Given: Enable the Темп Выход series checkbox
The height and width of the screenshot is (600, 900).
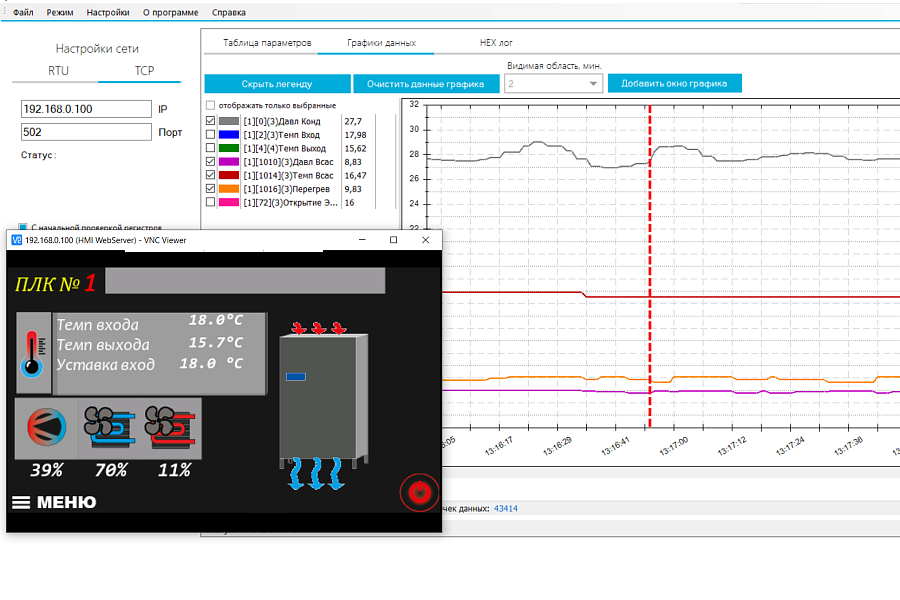Looking at the screenshot, I should (211, 148).
